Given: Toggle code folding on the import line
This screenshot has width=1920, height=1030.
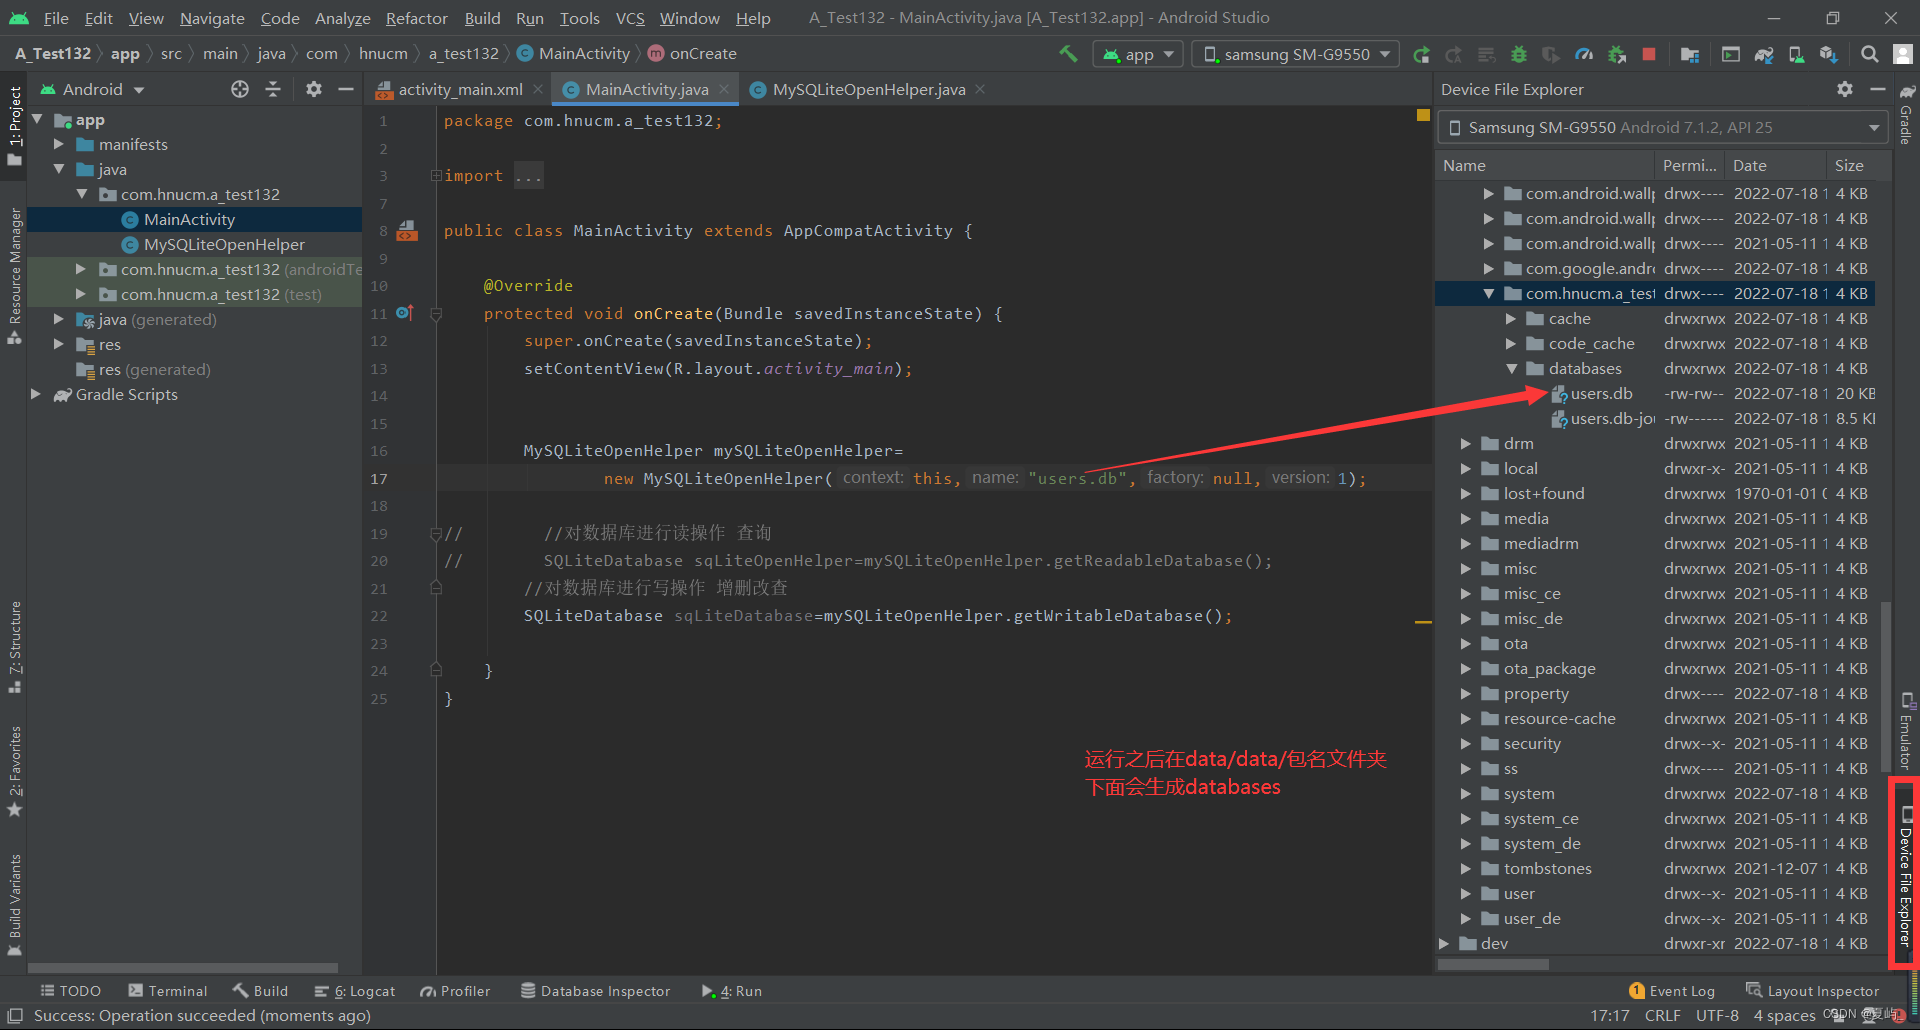Looking at the screenshot, I should [436, 176].
